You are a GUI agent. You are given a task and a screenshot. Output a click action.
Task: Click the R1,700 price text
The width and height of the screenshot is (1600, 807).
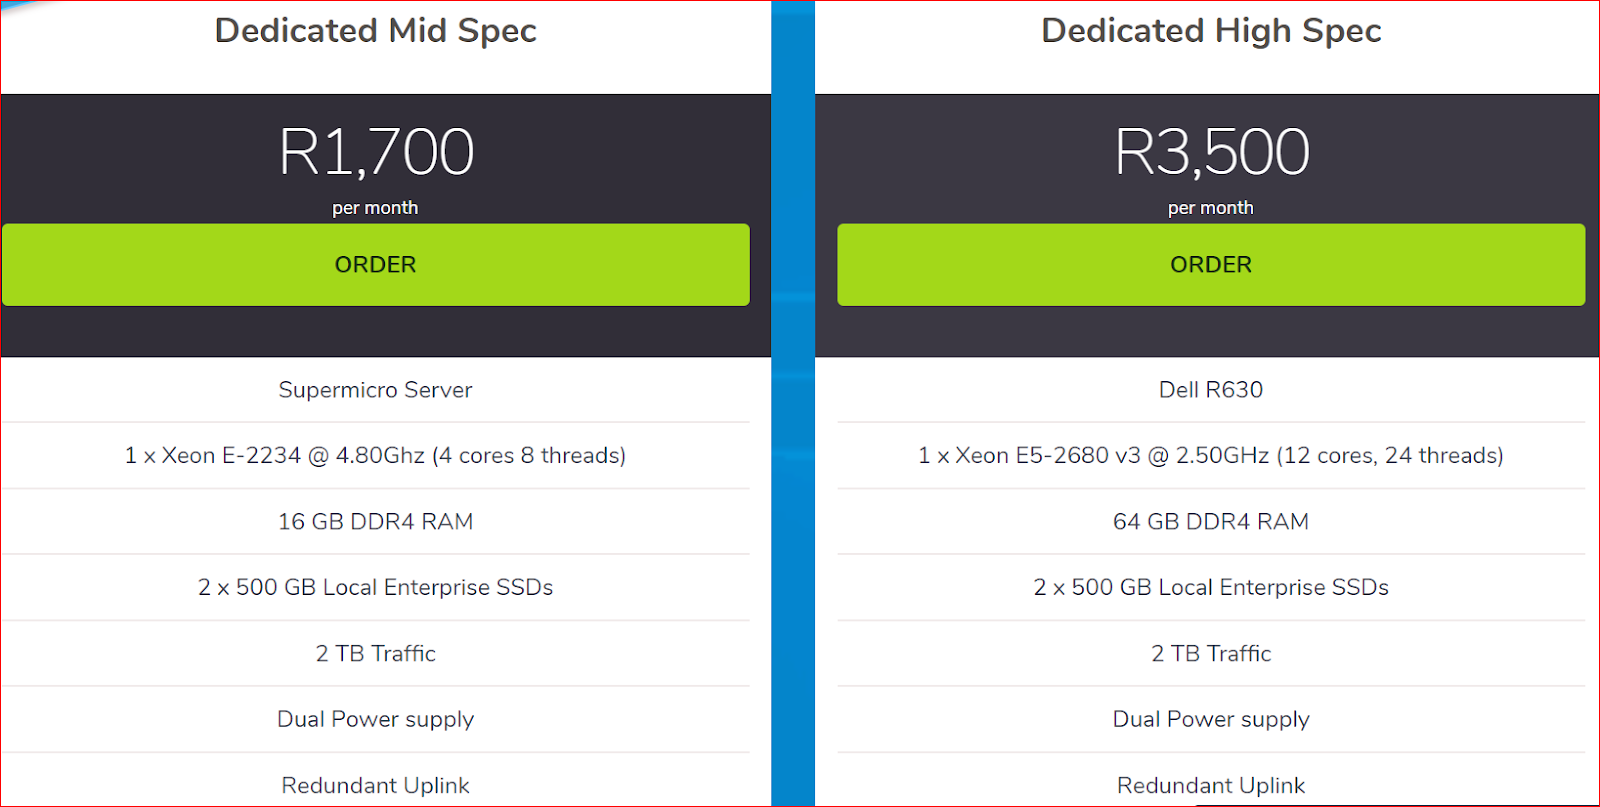coord(375,152)
